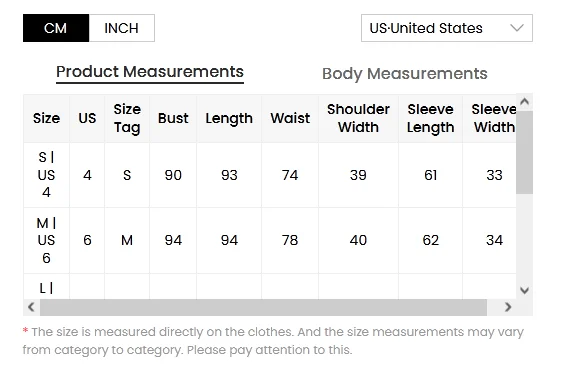569x373 pixels.
Task: Click the scroll up arrow of the table
Action: pyautogui.click(x=524, y=102)
